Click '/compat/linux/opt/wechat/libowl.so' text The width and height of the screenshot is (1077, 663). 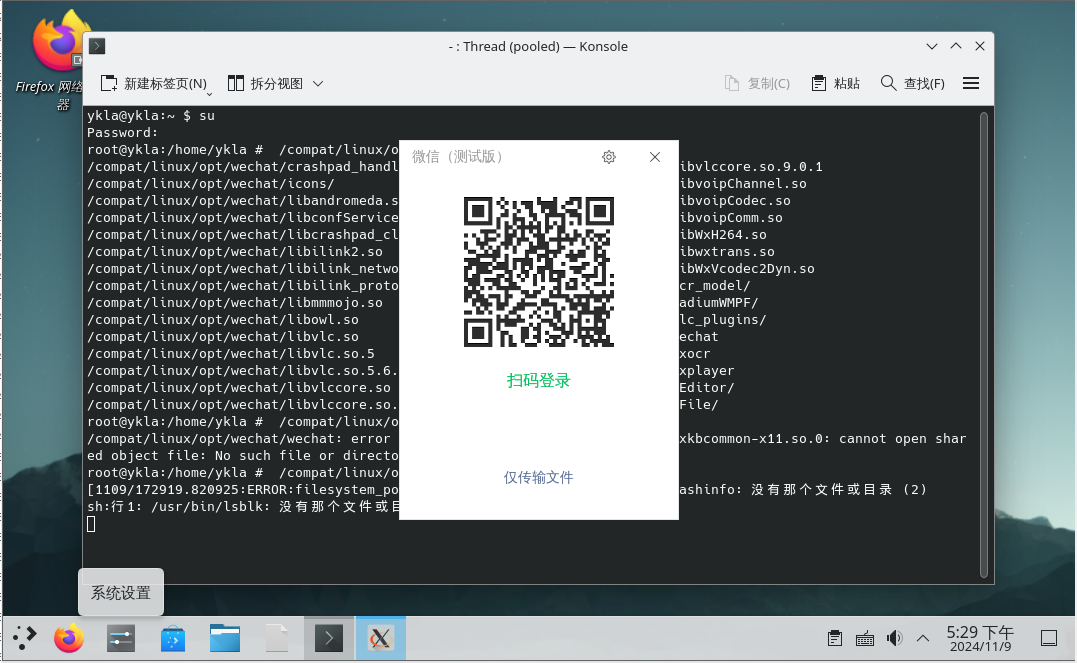click(x=223, y=320)
